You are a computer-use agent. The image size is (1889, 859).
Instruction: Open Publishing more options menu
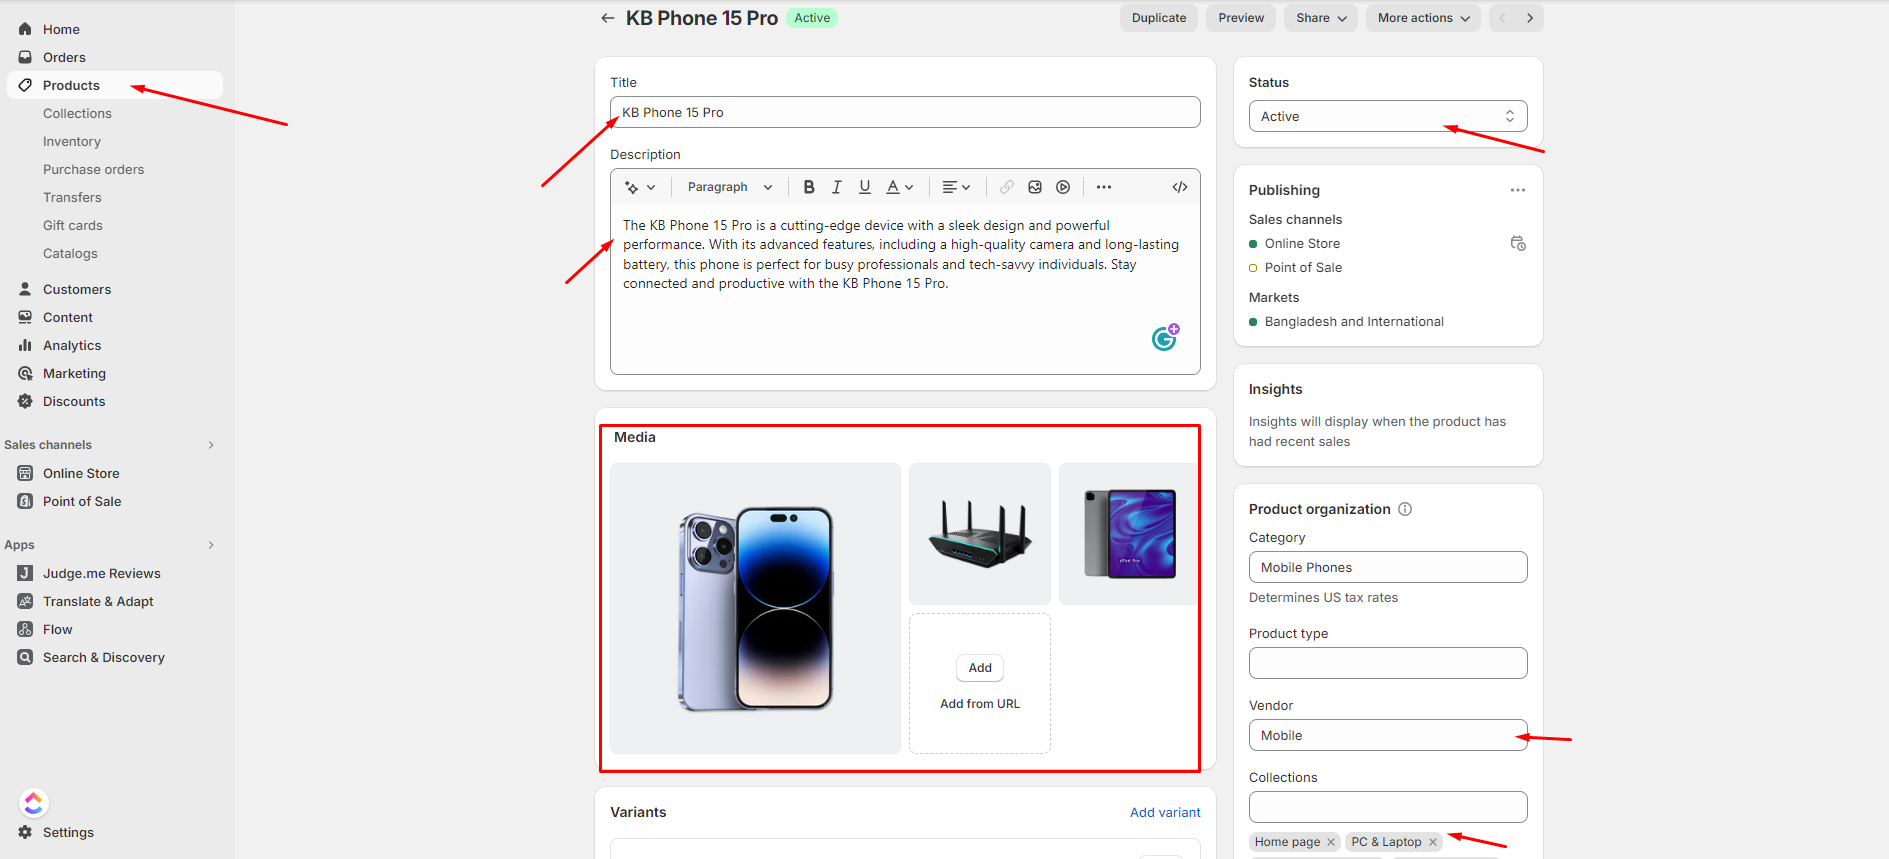1518,190
